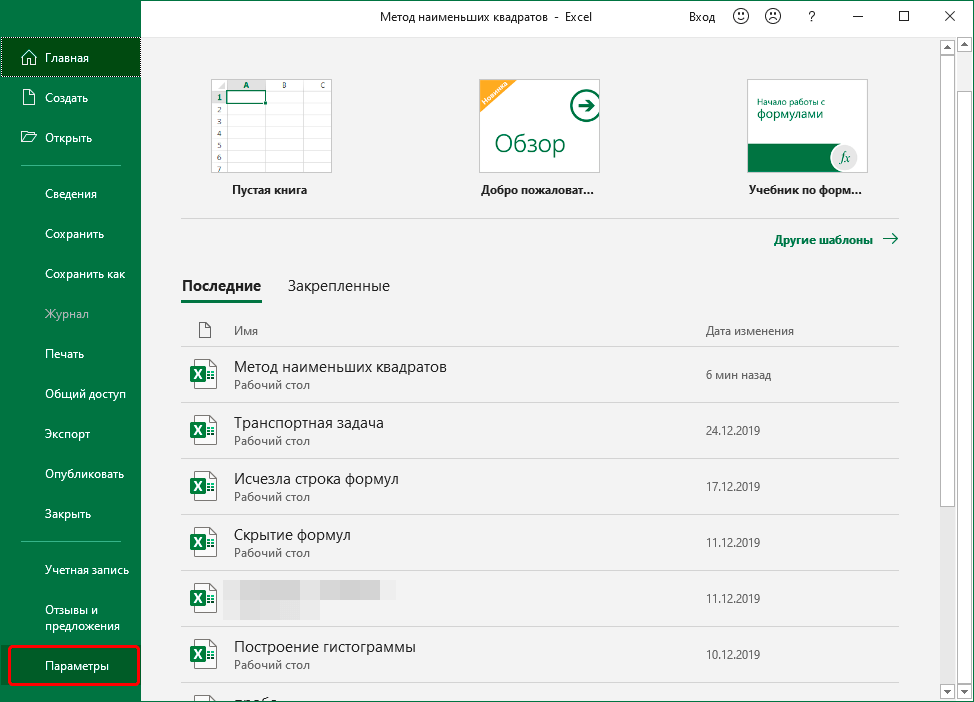Select the Последние tab
The height and width of the screenshot is (702, 974).
pos(221,286)
